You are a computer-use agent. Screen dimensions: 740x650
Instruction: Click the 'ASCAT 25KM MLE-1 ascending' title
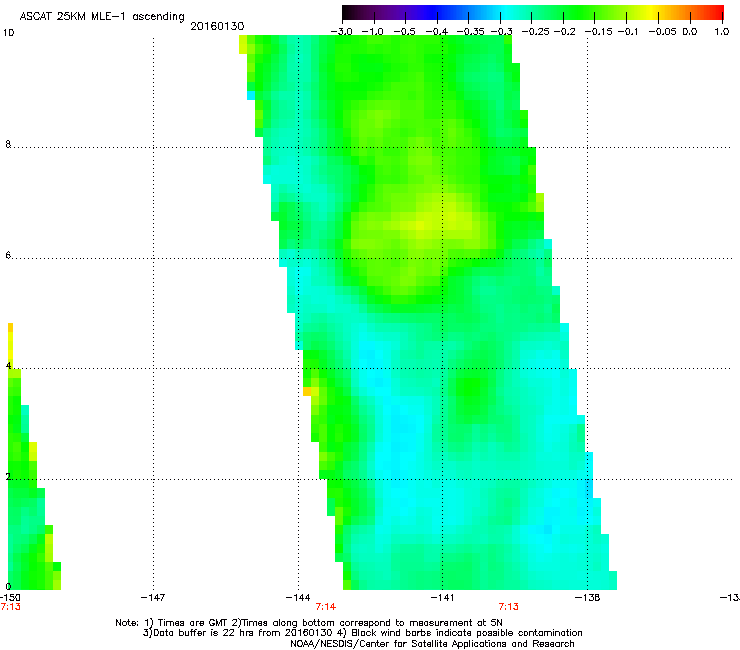point(102,17)
